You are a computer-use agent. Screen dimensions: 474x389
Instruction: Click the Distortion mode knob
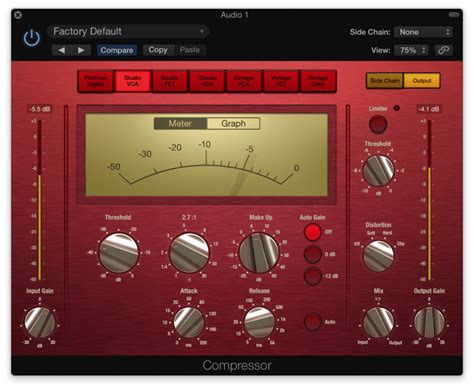(x=378, y=256)
